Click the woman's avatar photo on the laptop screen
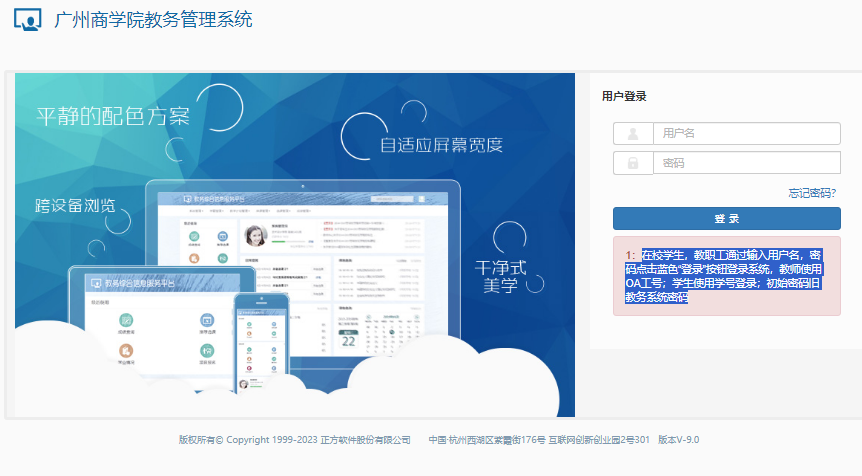Viewport: 862px width, 476px height. coord(256,235)
